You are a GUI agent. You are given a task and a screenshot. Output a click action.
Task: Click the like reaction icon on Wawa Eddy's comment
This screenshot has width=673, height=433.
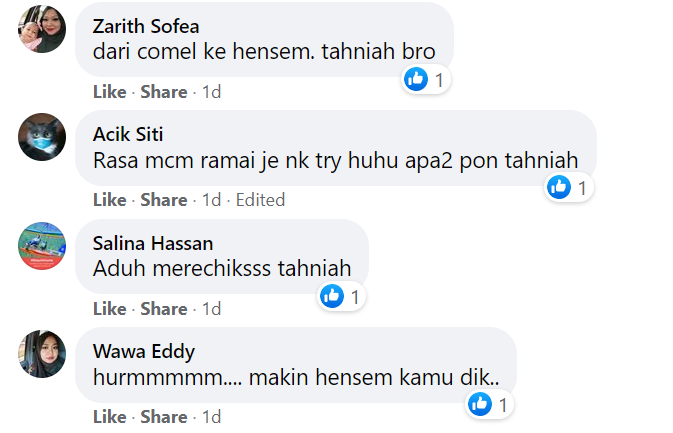point(481,404)
